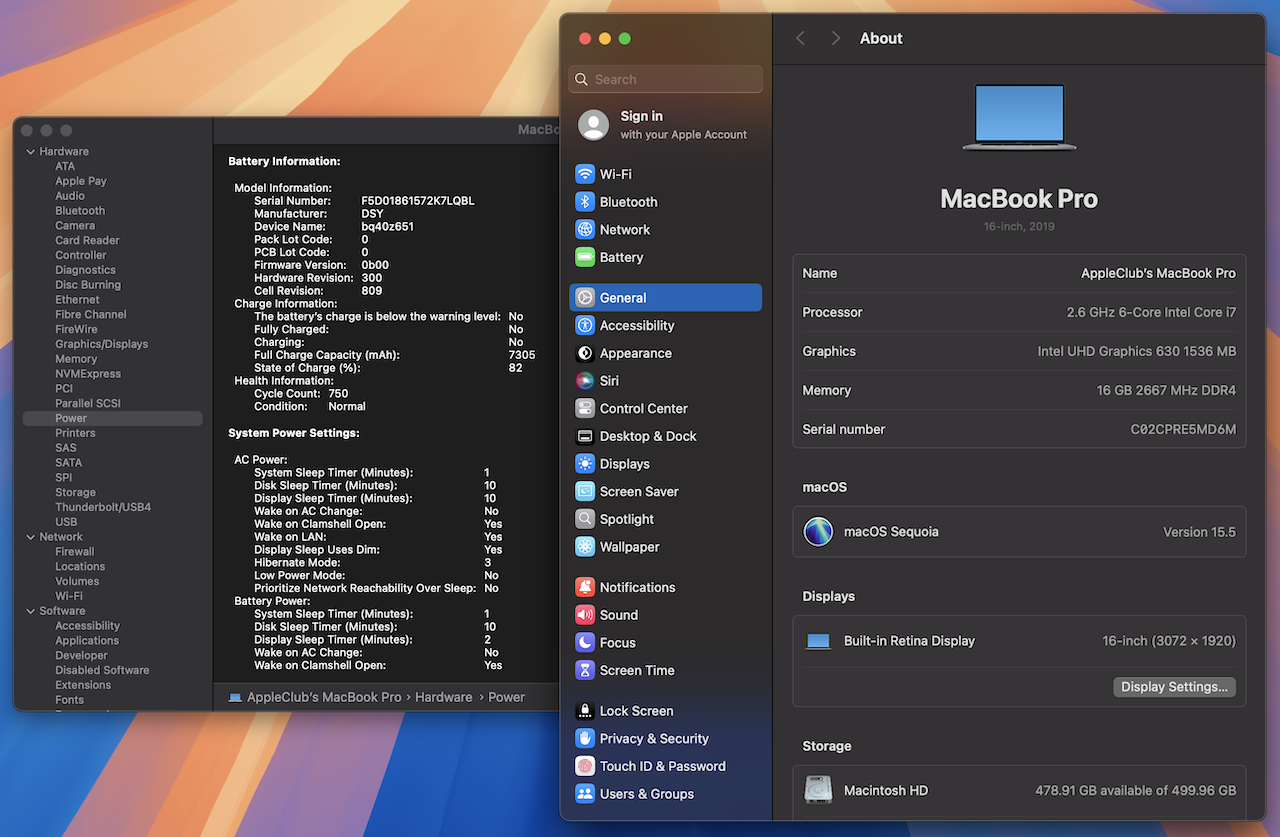The height and width of the screenshot is (837, 1280).
Task: Open Accessibility icon in System Settings sidebar
Action: coord(585,326)
